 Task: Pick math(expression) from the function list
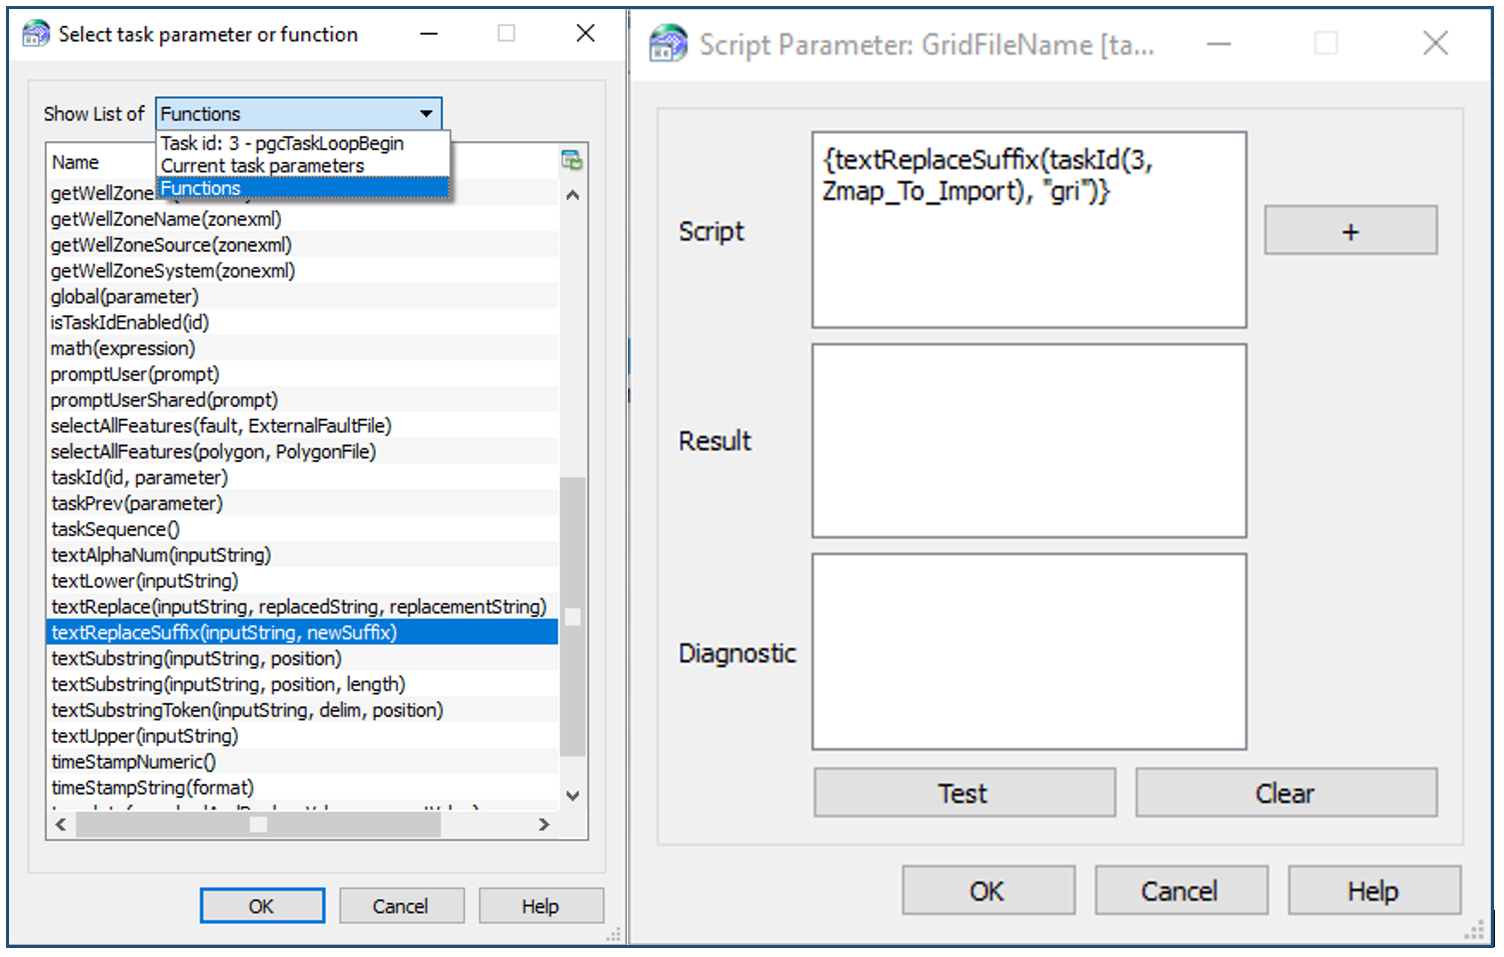coord(123,349)
